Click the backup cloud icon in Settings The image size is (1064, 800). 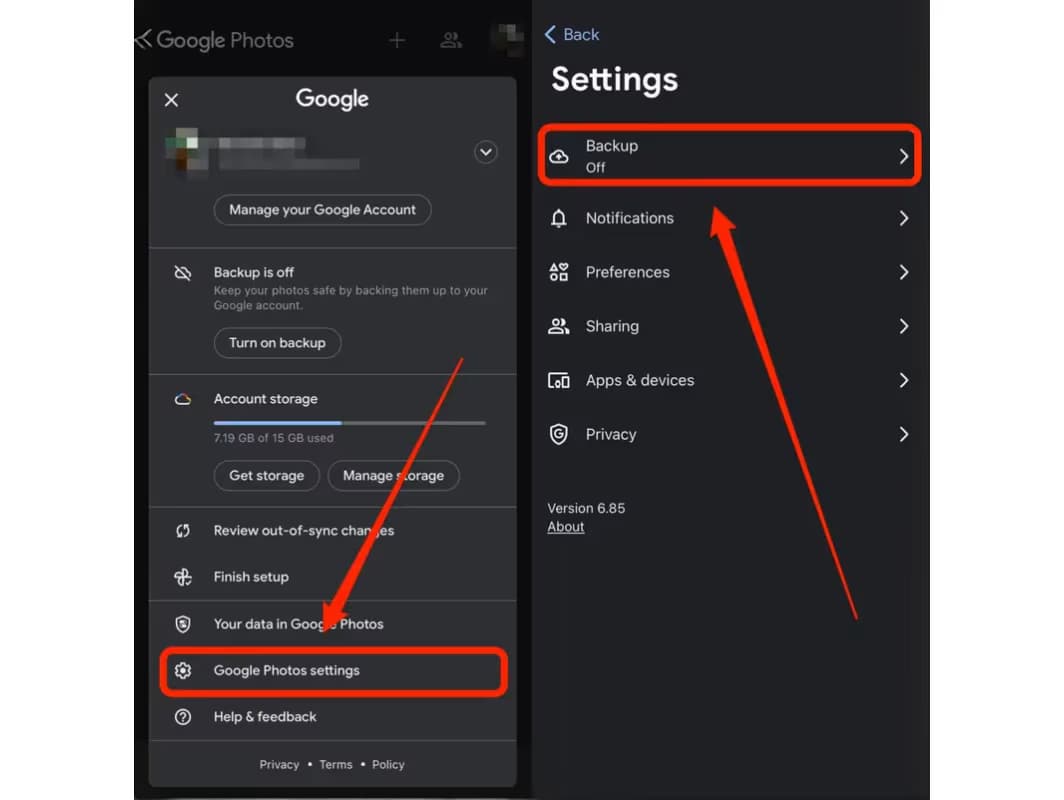pyautogui.click(x=559, y=156)
